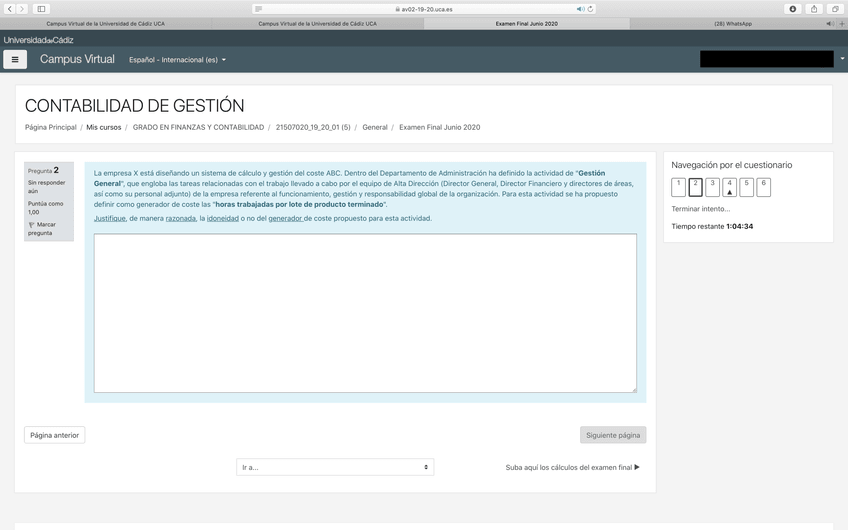Click the 'Pregunta 2' label
The height and width of the screenshot is (530, 848).
coord(43,170)
